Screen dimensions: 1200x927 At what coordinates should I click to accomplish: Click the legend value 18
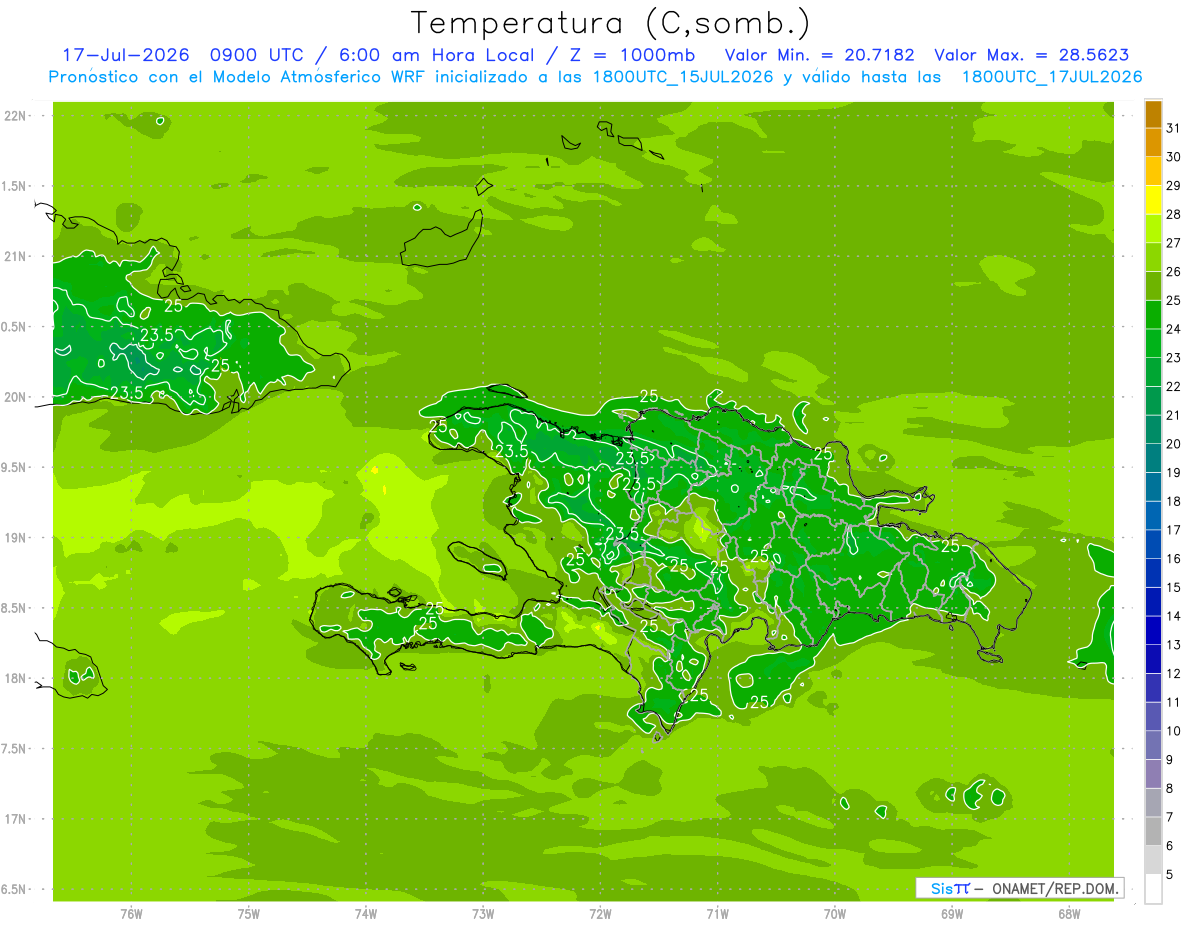point(1174,501)
